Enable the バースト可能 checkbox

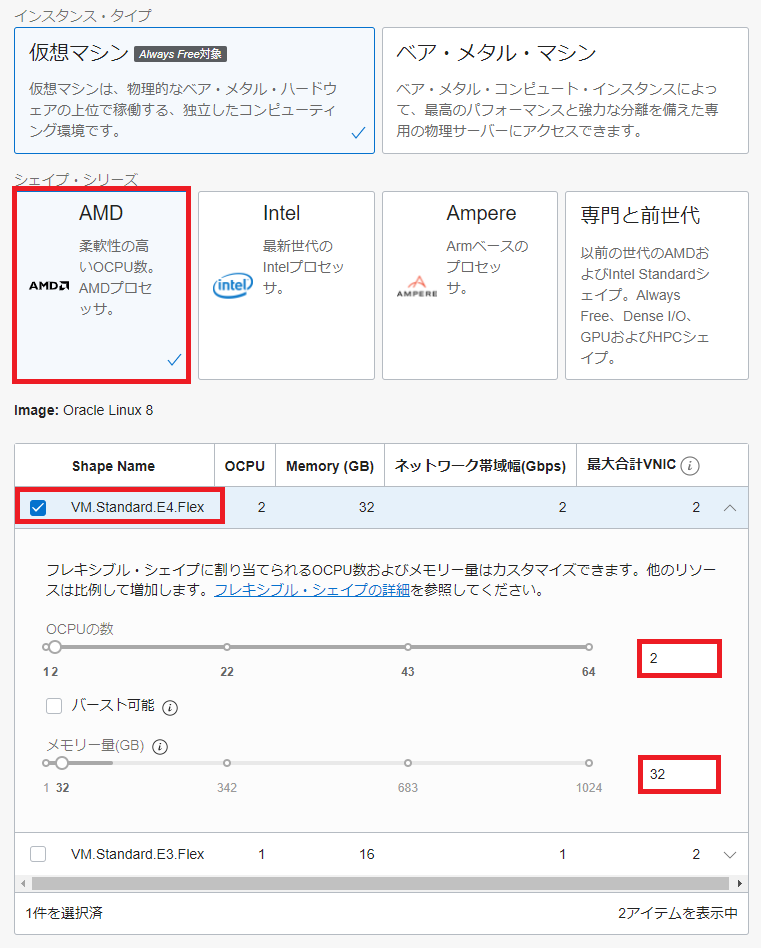[54, 706]
